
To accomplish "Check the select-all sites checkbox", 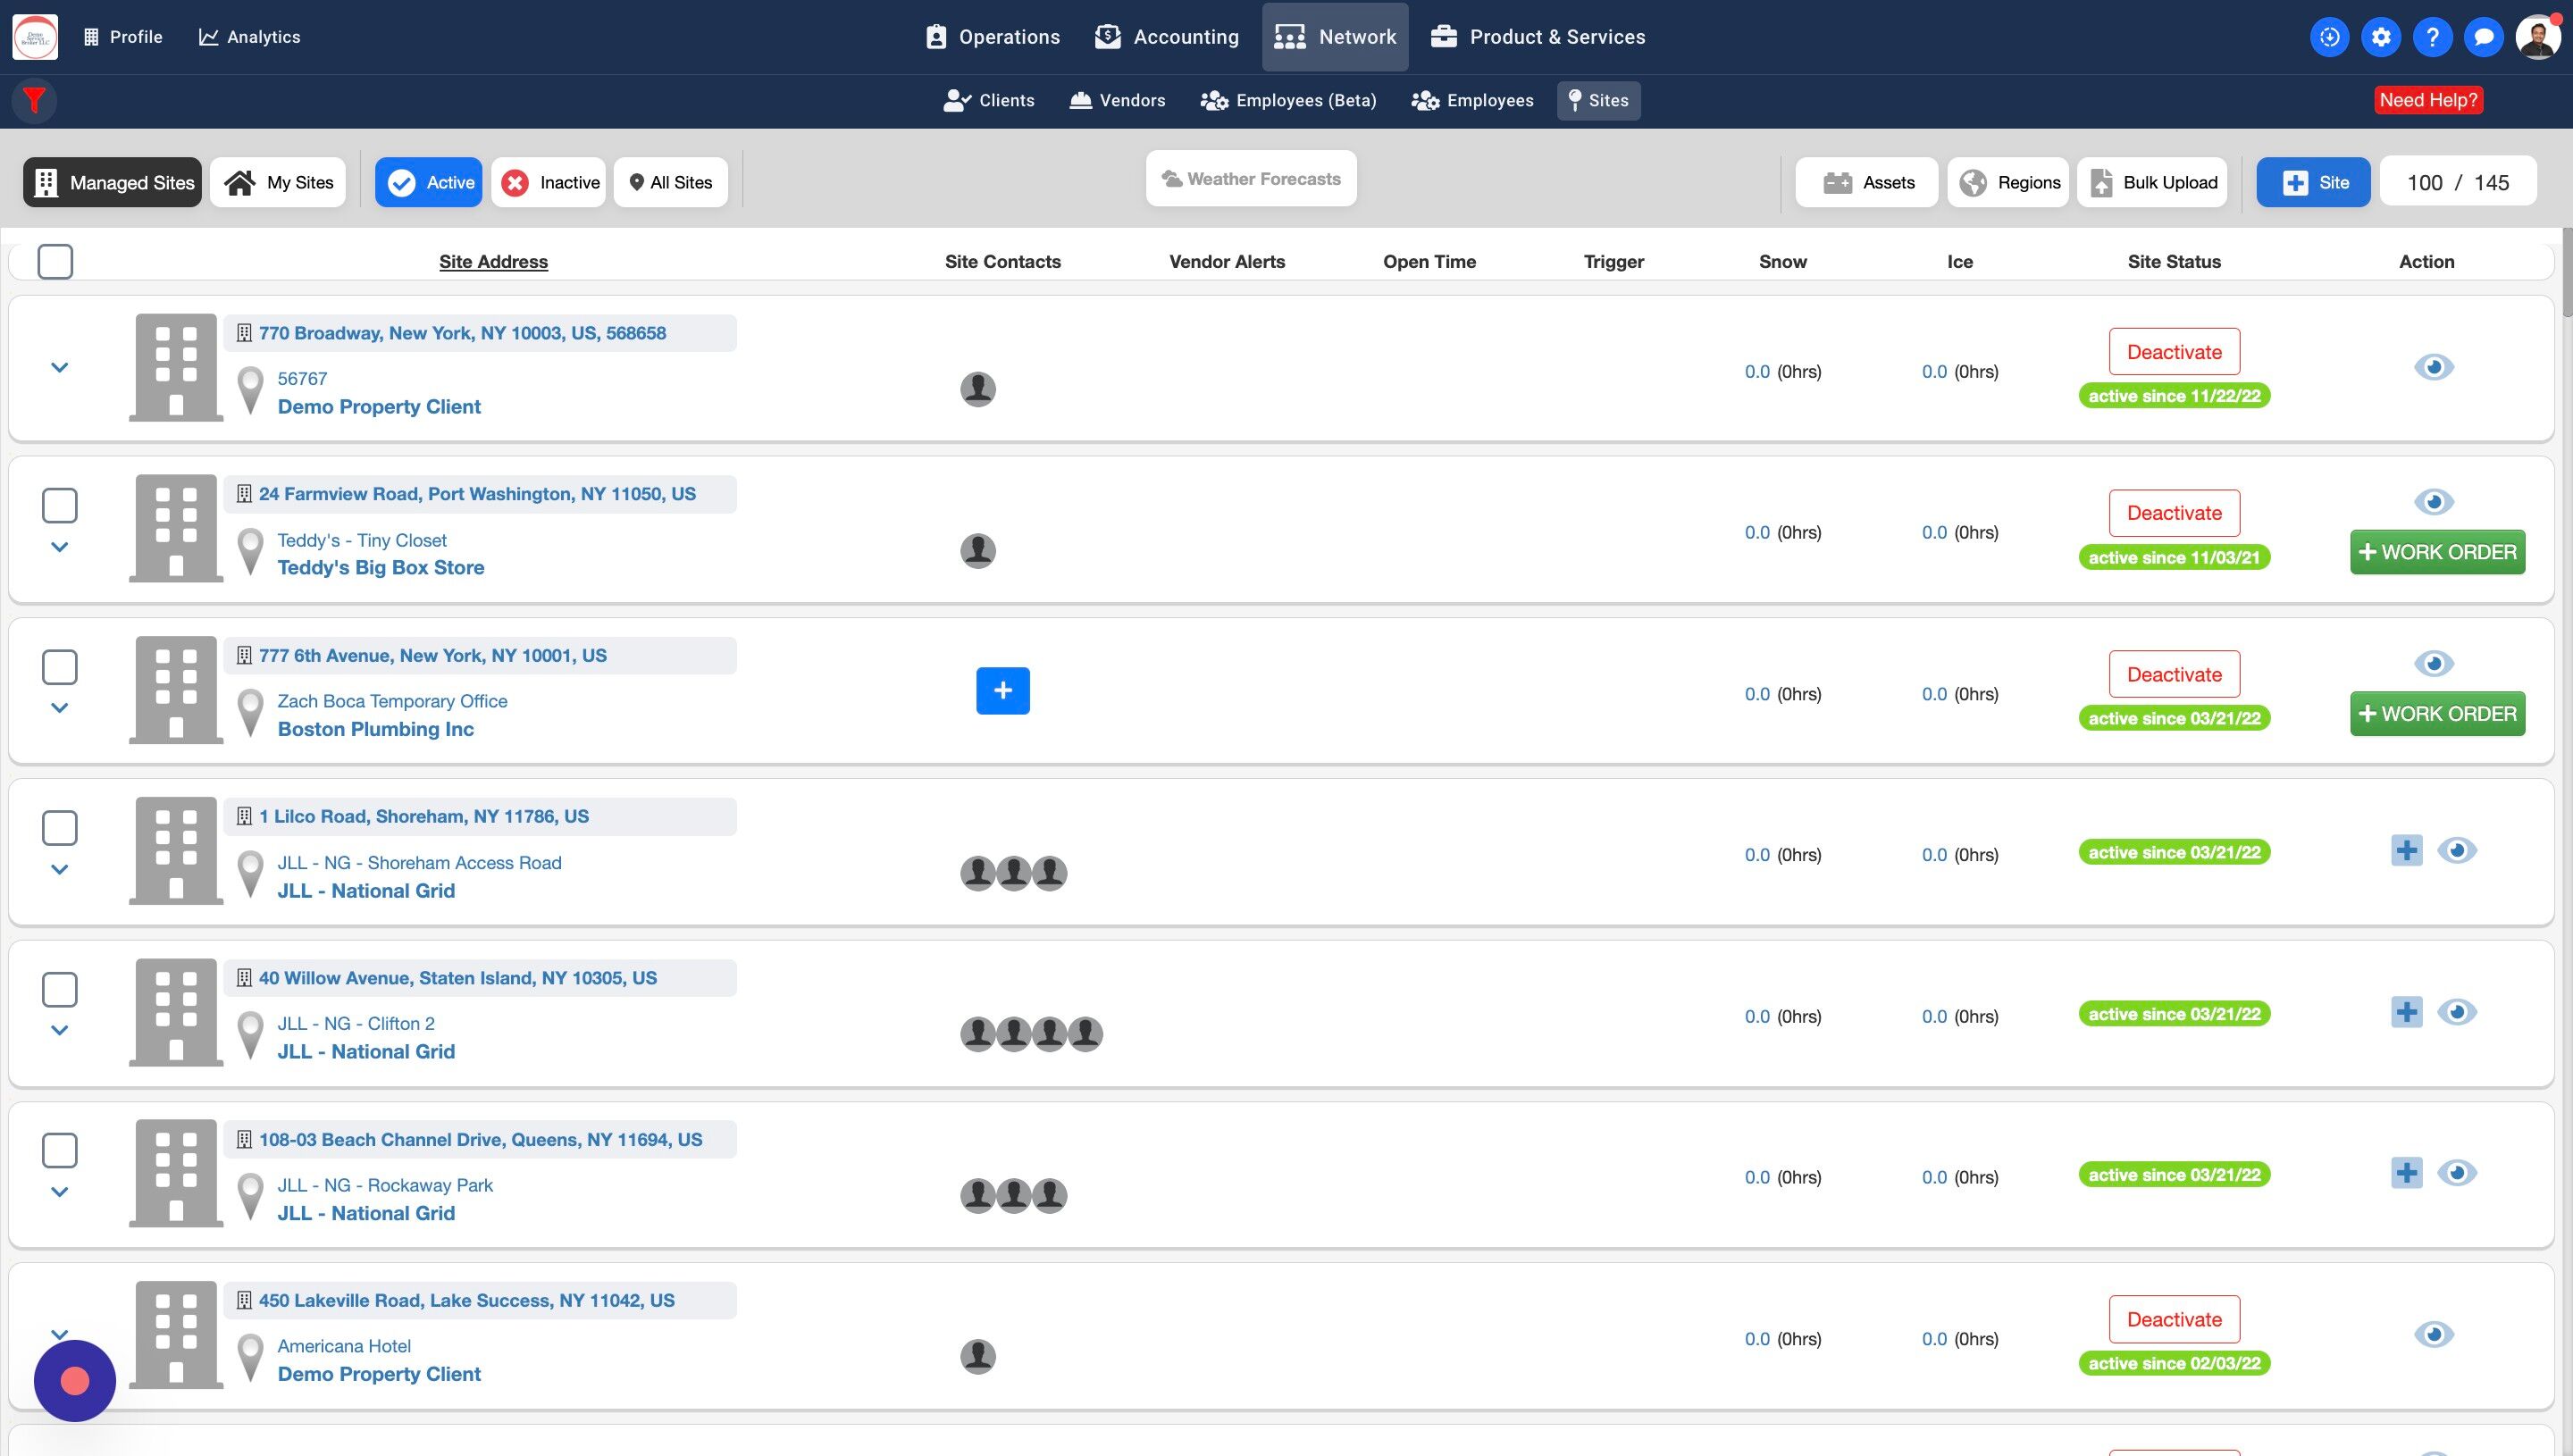I will pos(55,262).
